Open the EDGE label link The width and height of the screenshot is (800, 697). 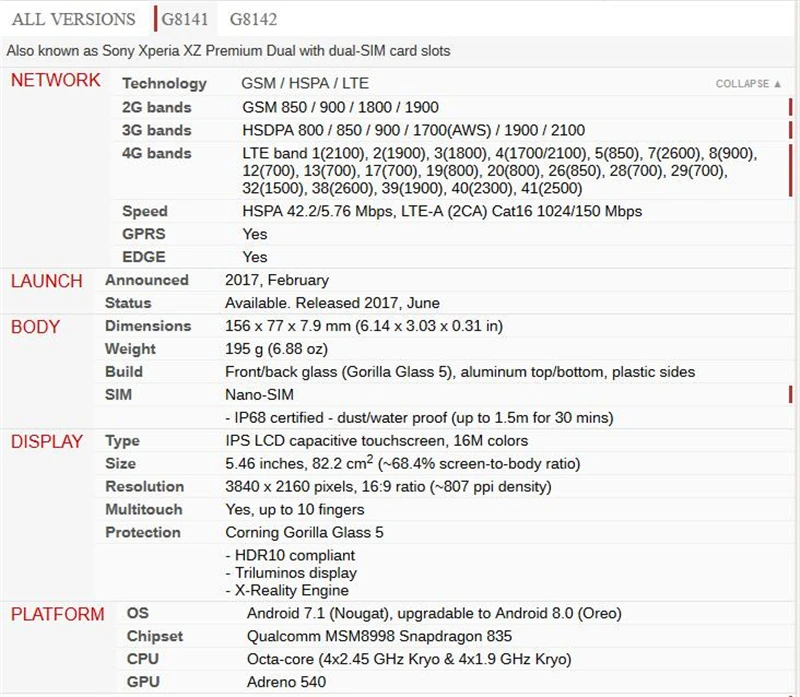(x=144, y=257)
